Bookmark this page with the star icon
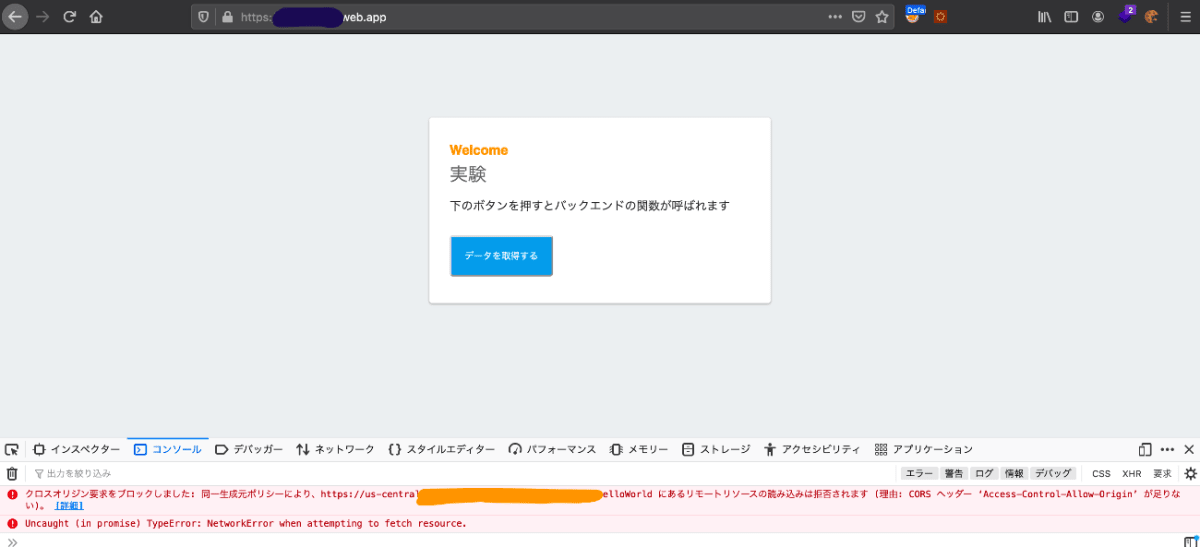The image size is (1200, 547). (x=882, y=17)
